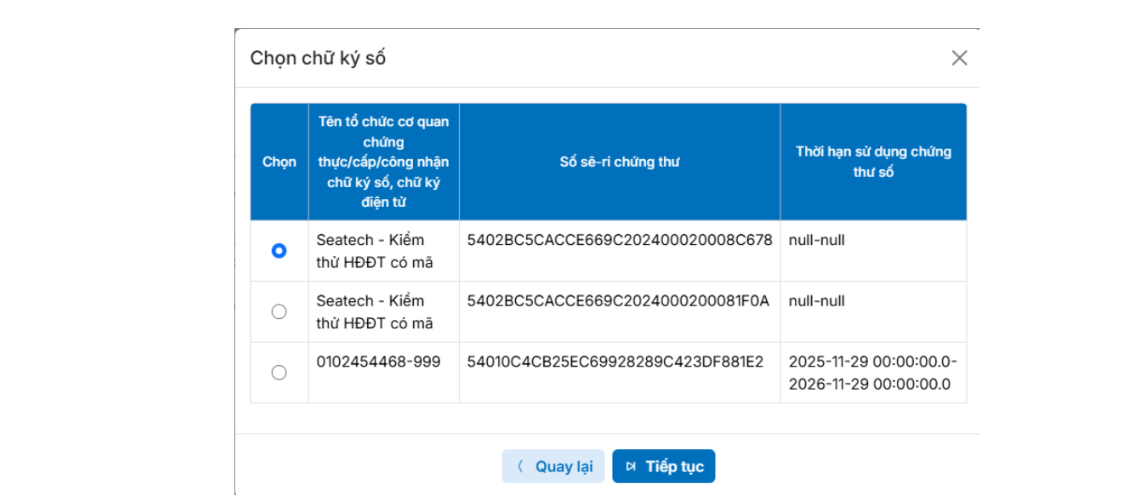Viewport: 1139px width, 501px height.
Task: Close the Chọn chữ ký số dialog
Action: 959,58
